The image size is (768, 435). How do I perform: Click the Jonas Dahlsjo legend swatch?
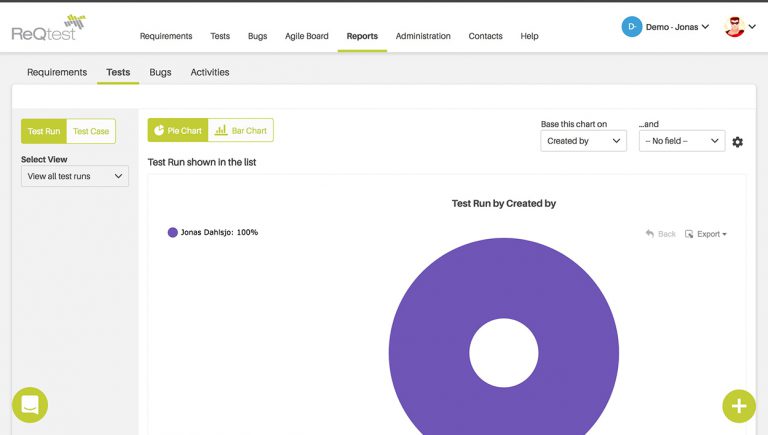(x=173, y=232)
